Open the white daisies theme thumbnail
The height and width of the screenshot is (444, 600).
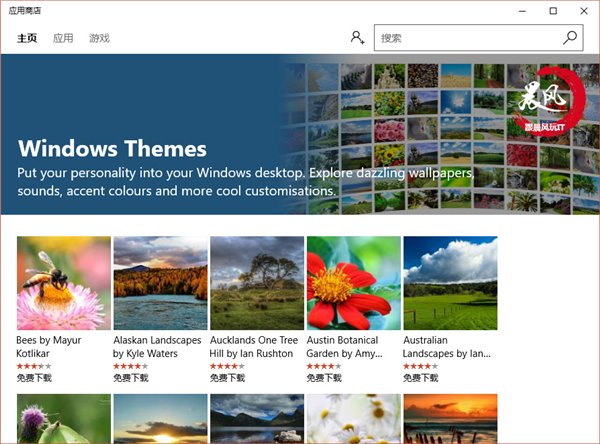(x=354, y=419)
